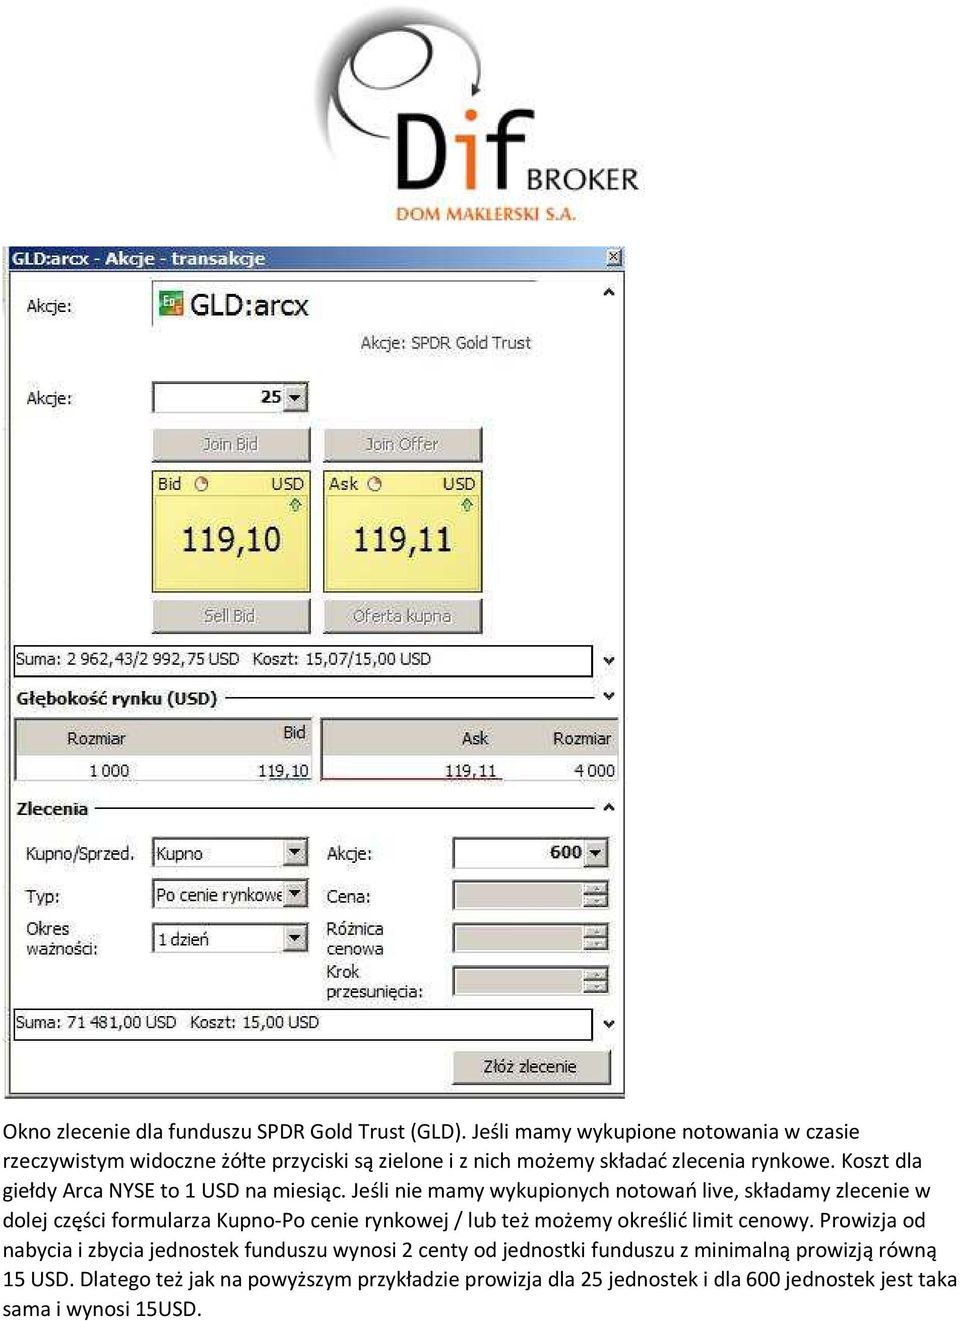
Task: Click the clock icon next to Ask
Action: click(x=375, y=484)
